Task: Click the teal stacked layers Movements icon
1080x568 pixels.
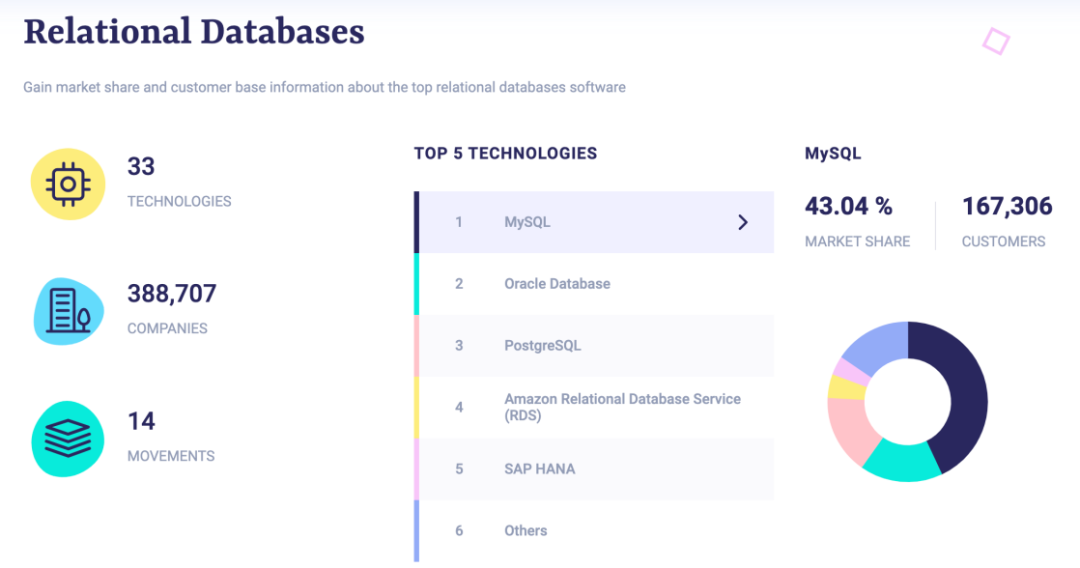Action: coord(68,438)
